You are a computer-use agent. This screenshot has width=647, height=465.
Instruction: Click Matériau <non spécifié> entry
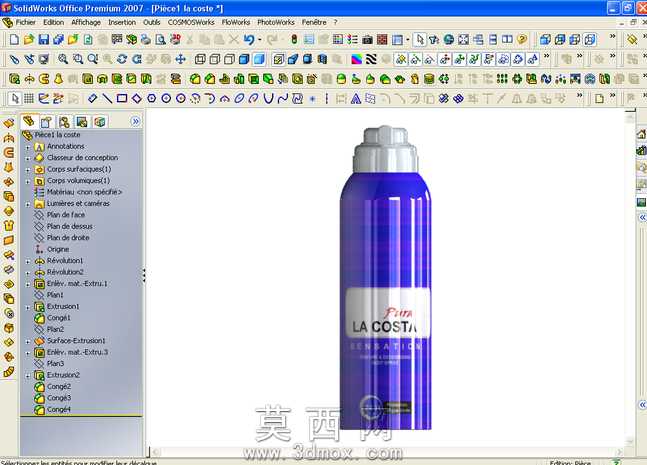[x=85, y=192]
